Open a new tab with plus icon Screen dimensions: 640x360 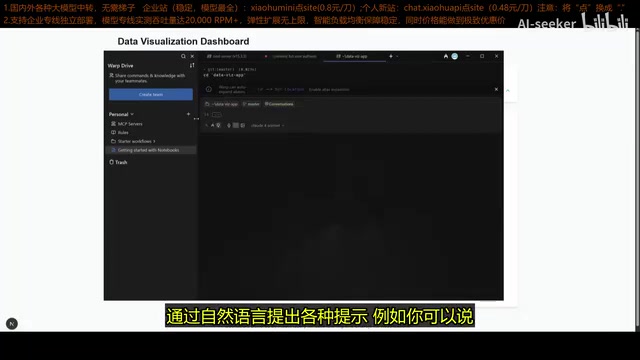tap(391, 56)
